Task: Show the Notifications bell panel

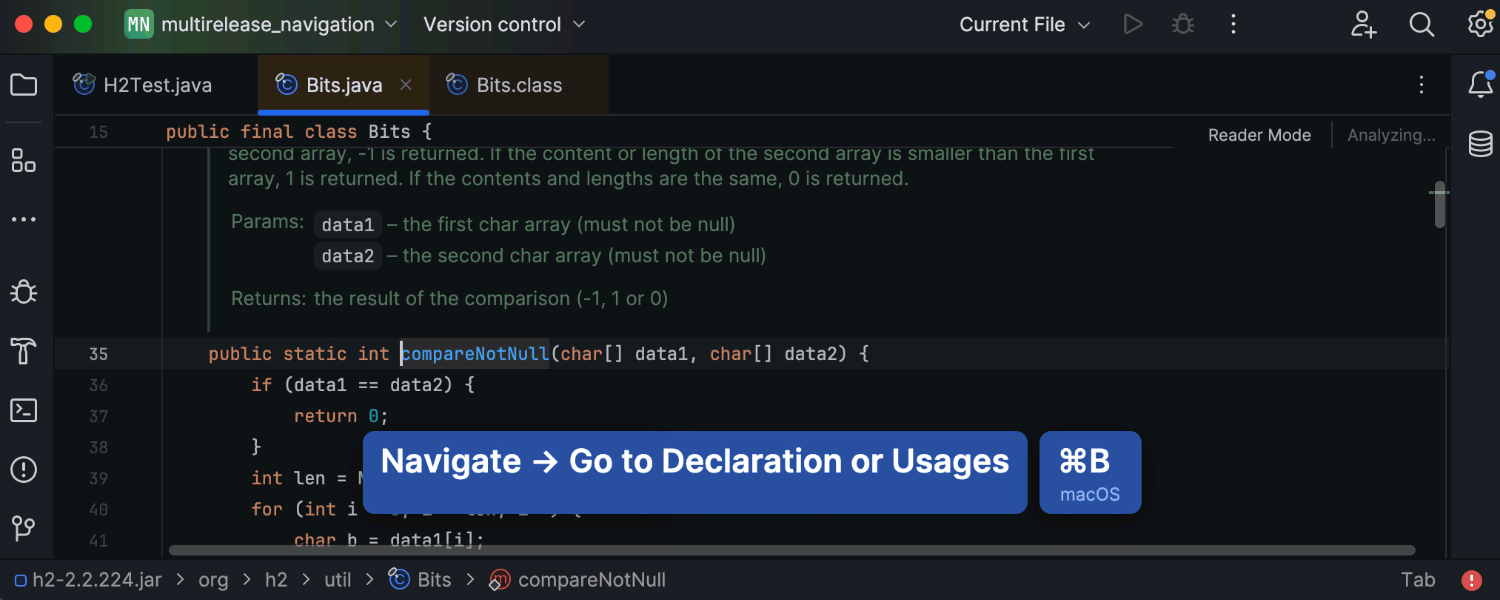Action: (1480, 85)
